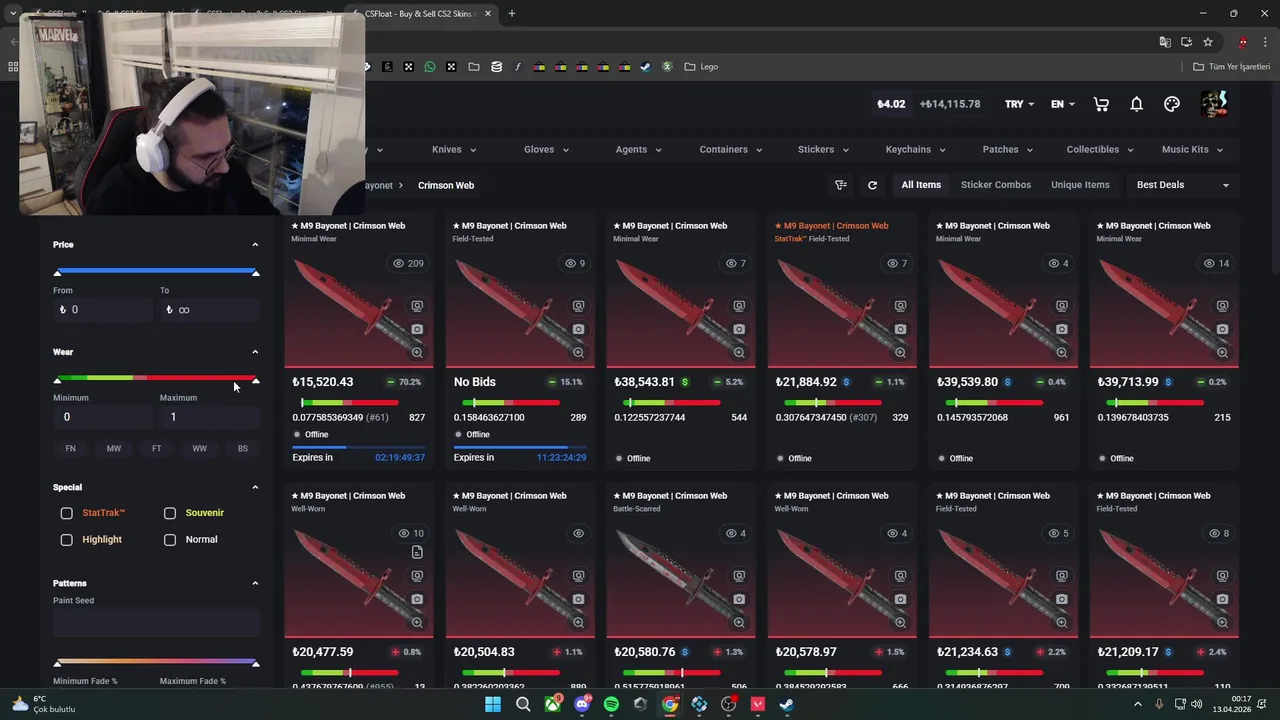Click the green dollar badge beside ₺38,543.81
Viewport: 1280px width, 720px height.
point(685,382)
